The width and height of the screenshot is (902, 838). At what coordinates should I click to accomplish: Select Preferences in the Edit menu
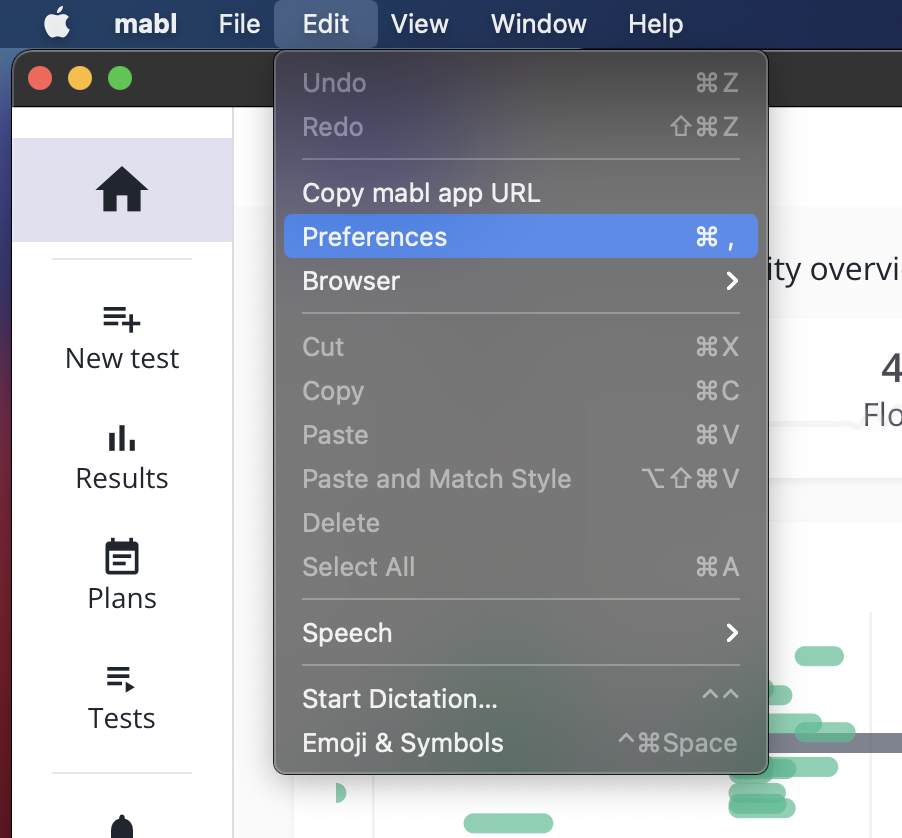521,236
